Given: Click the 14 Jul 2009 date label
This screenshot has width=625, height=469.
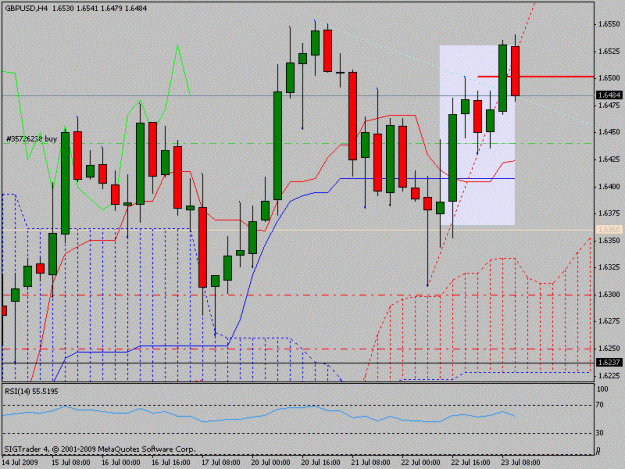Looking at the screenshot, I should pos(20,463).
